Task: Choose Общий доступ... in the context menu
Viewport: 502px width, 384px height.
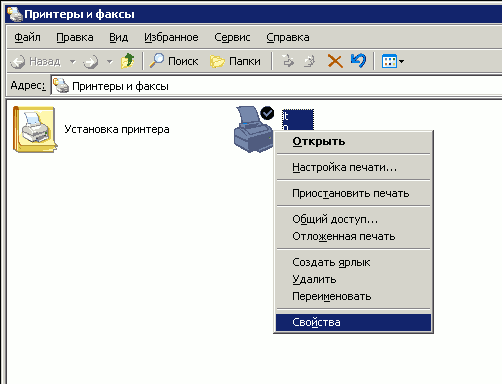Action: click(x=353, y=219)
